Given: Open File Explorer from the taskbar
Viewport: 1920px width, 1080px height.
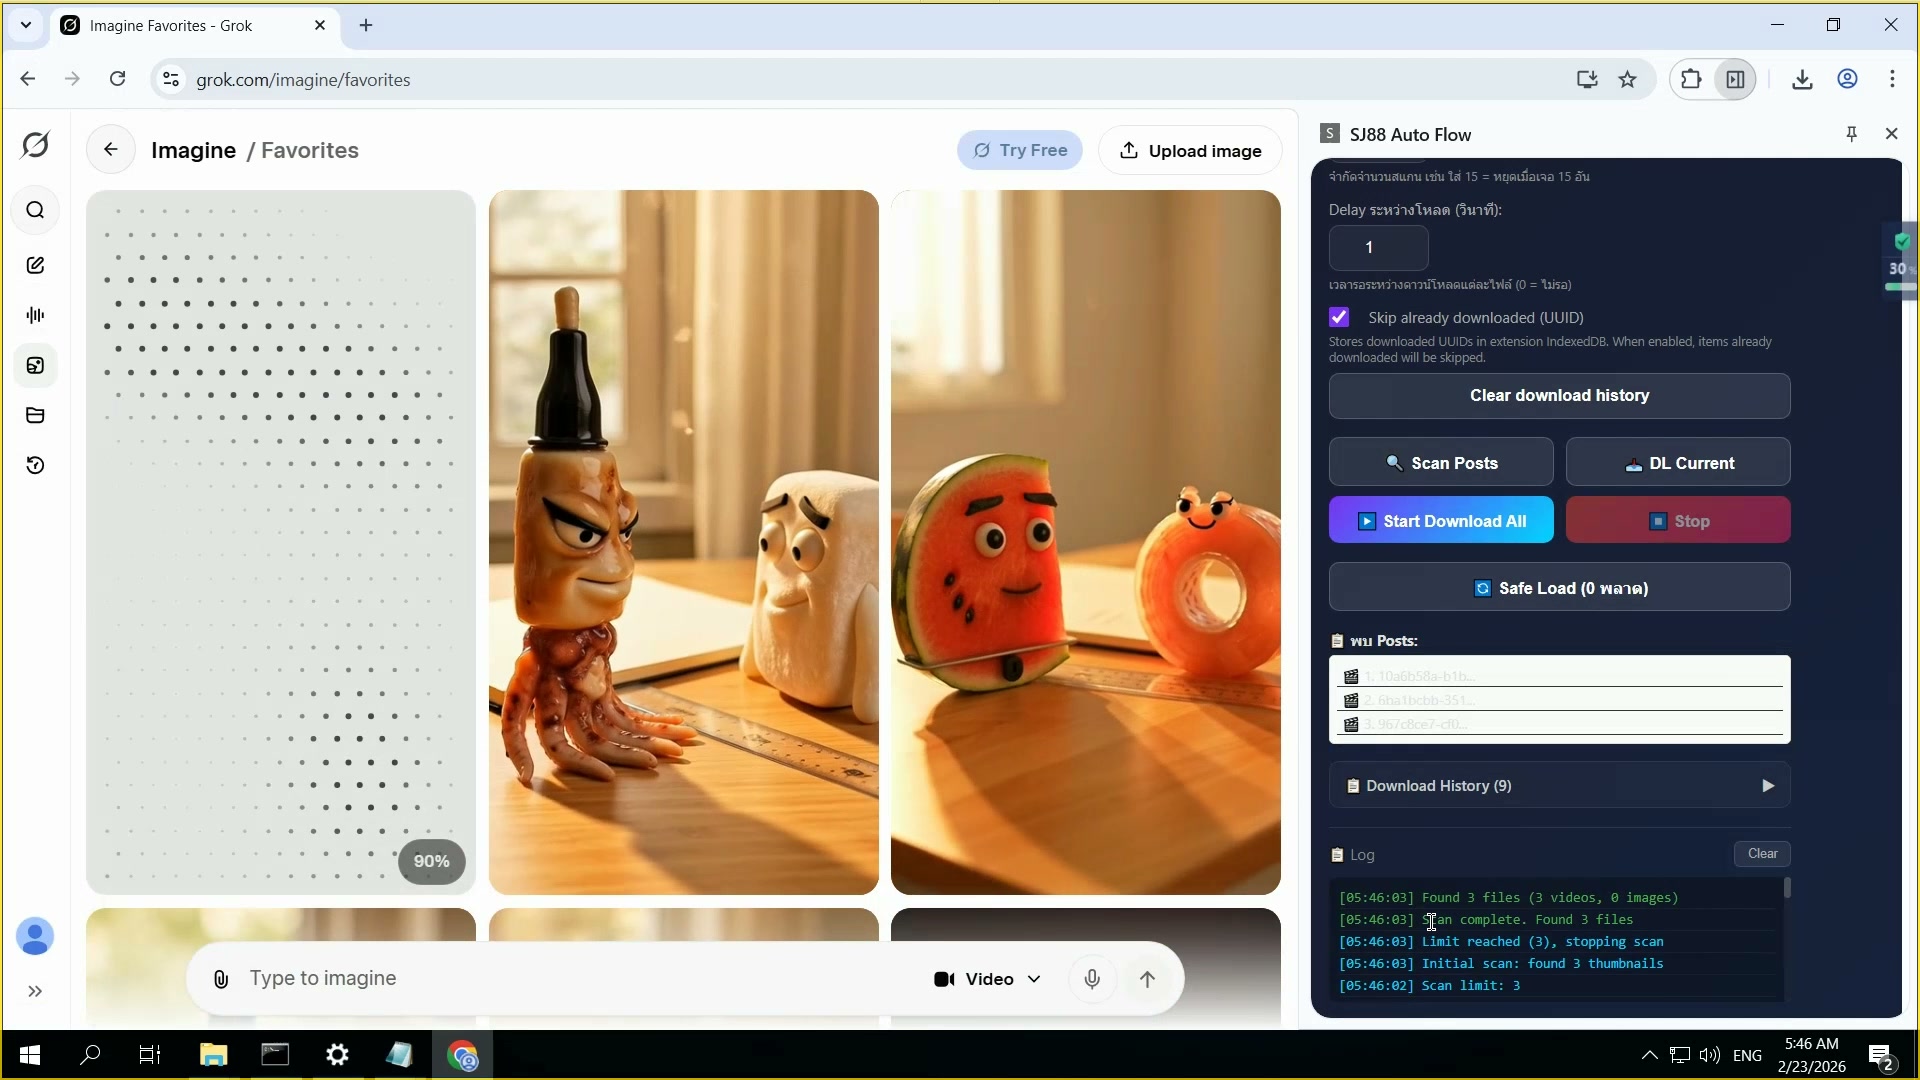Looking at the screenshot, I should click(x=213, y=1055).
